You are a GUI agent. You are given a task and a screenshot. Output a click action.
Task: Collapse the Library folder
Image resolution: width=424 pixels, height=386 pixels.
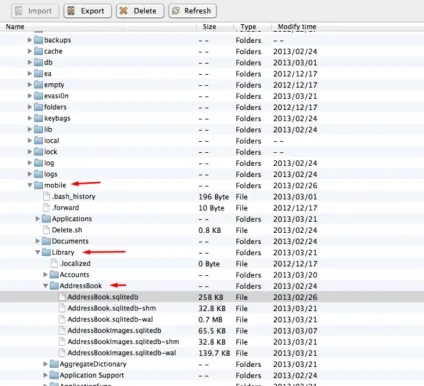pyautogui.click(x=38, y=252)
